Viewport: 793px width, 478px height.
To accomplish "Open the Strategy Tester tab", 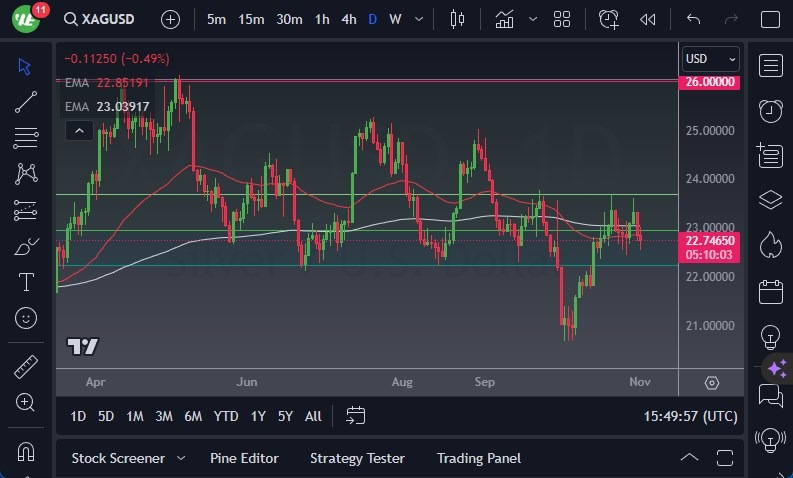I will 357,458.
